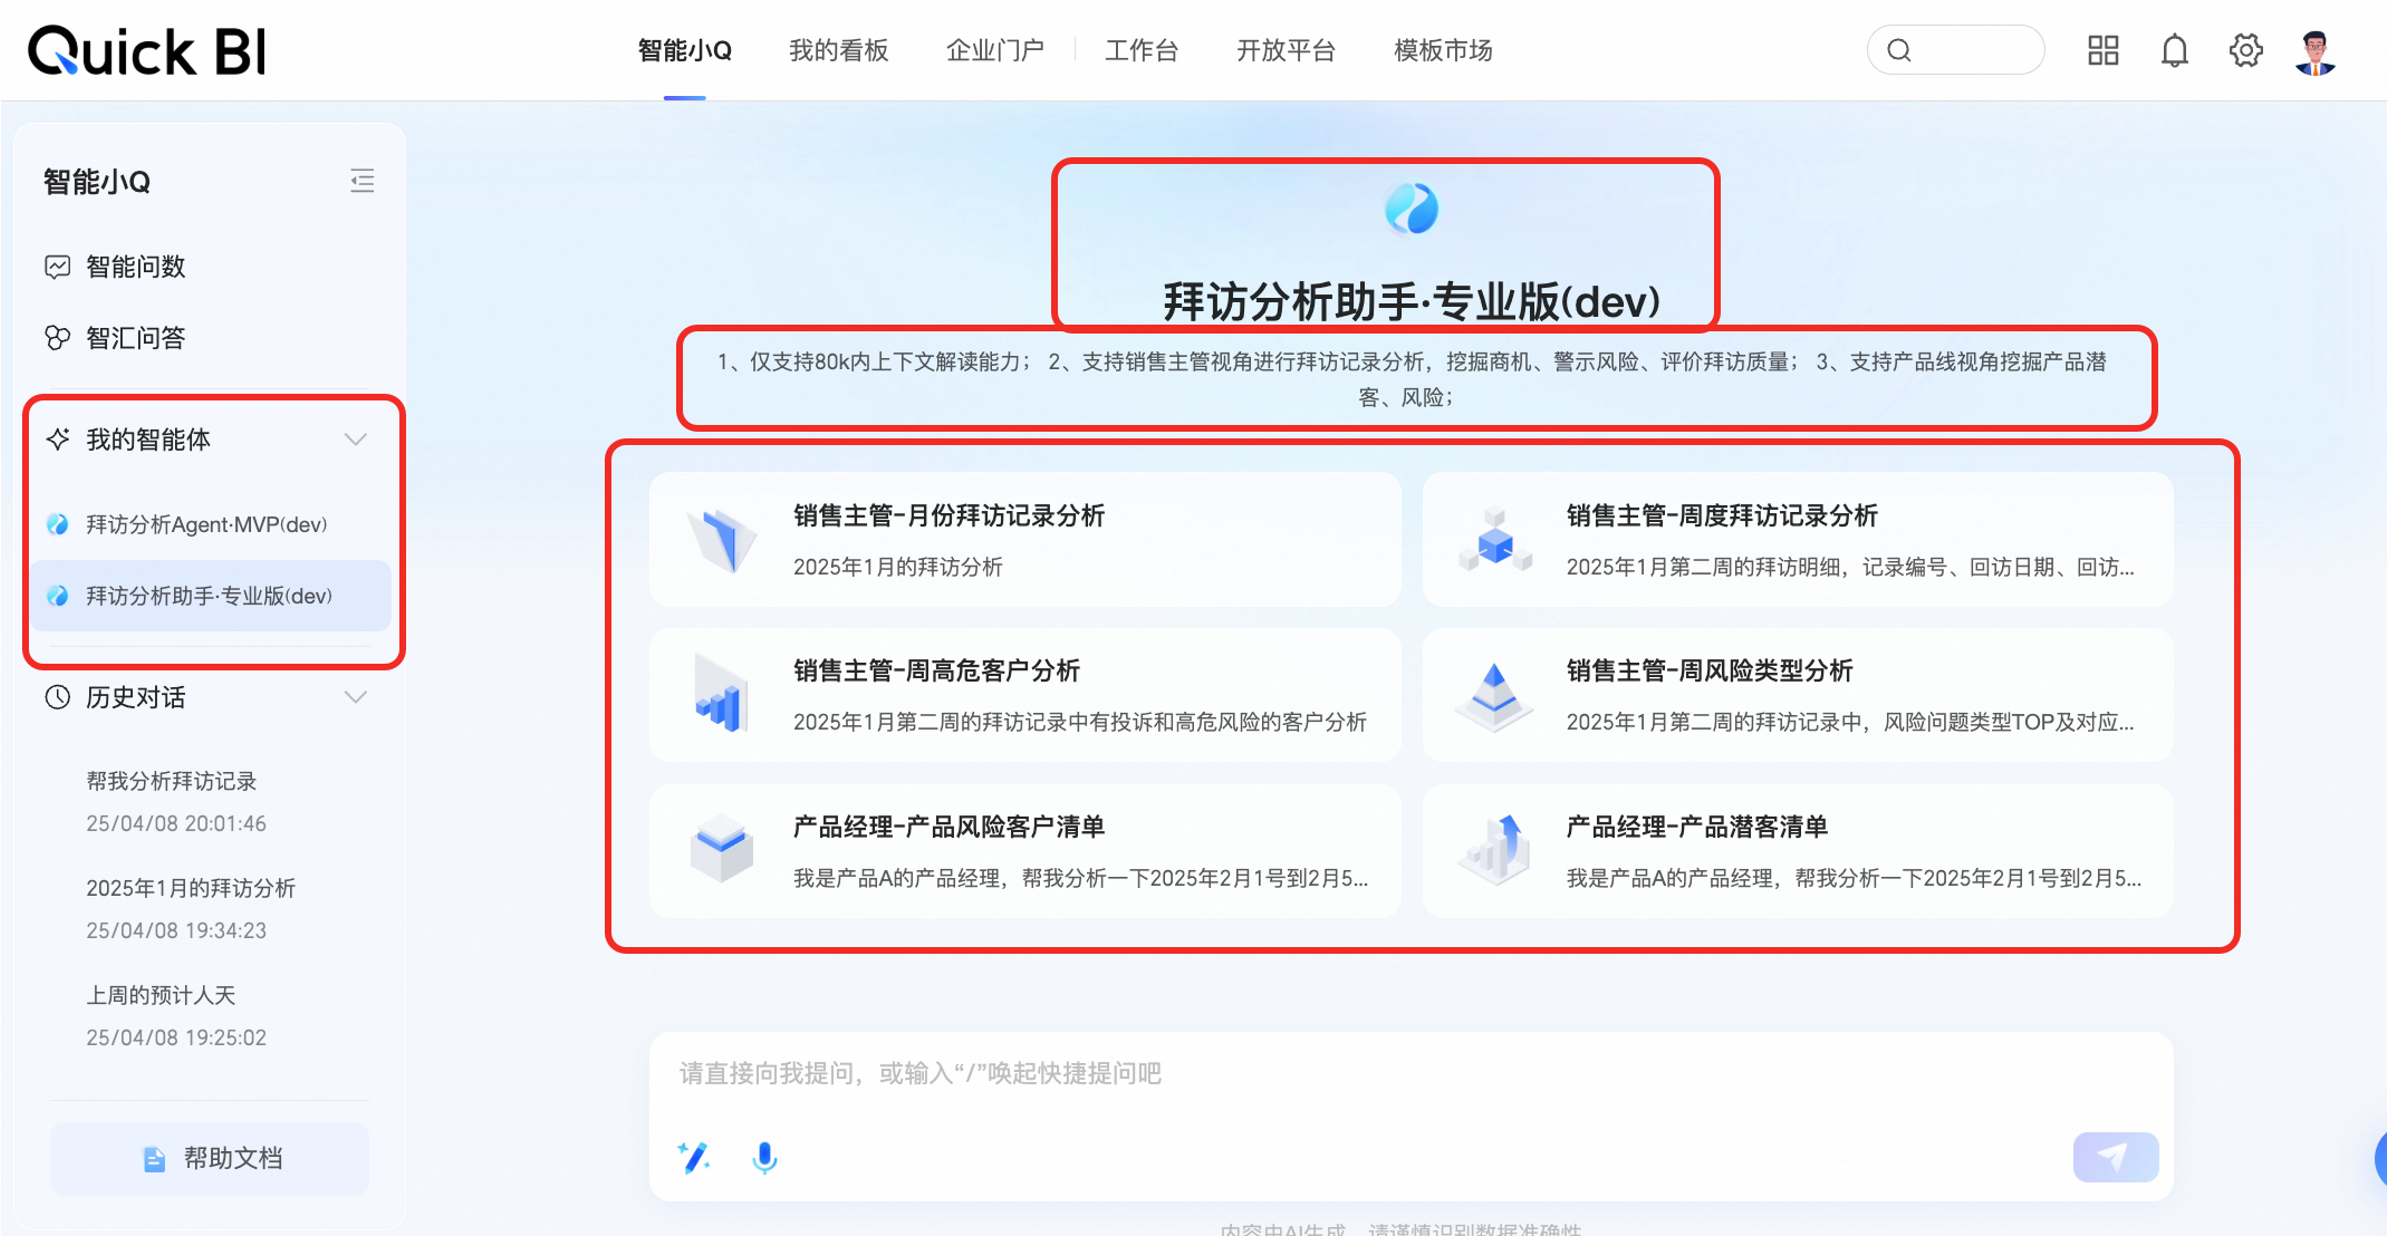Click the user avatar

coord(2316,51)
